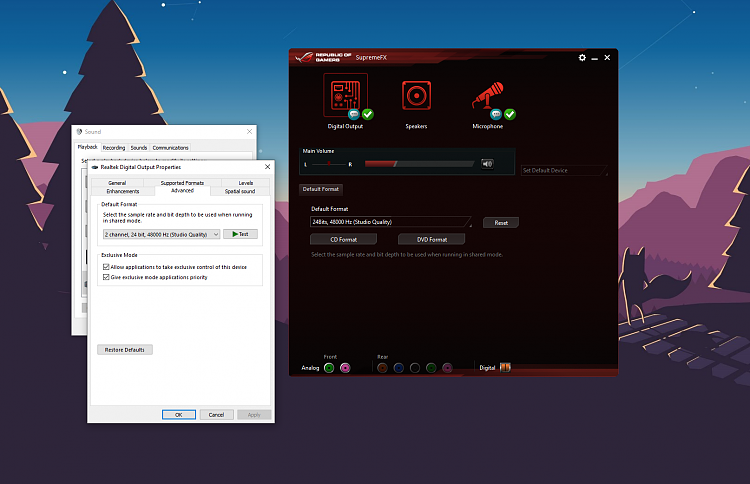The width and height of the screenshot is (750, 484).
Task: Select the Speakers device icon
Action: point(416,96)
